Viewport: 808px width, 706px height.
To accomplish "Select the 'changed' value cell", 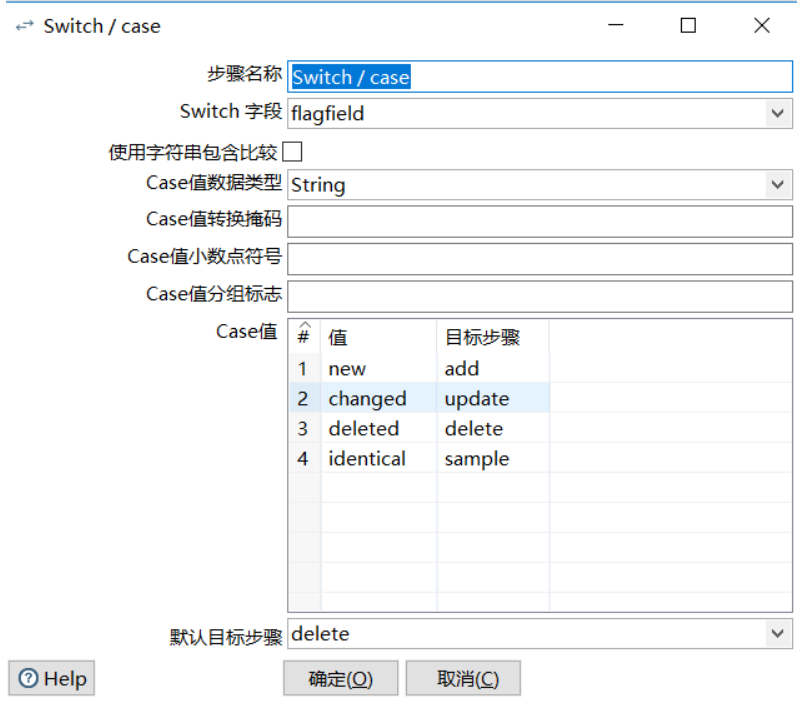I will tap(378, 398).
